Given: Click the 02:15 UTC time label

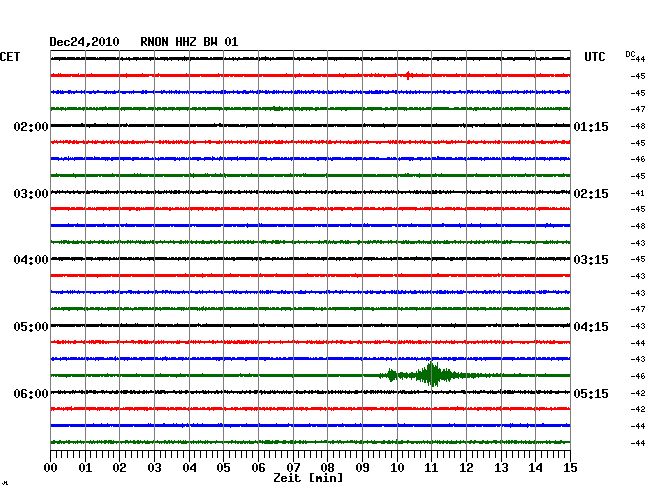Looking at the screenshot, I should pos(591,194).
